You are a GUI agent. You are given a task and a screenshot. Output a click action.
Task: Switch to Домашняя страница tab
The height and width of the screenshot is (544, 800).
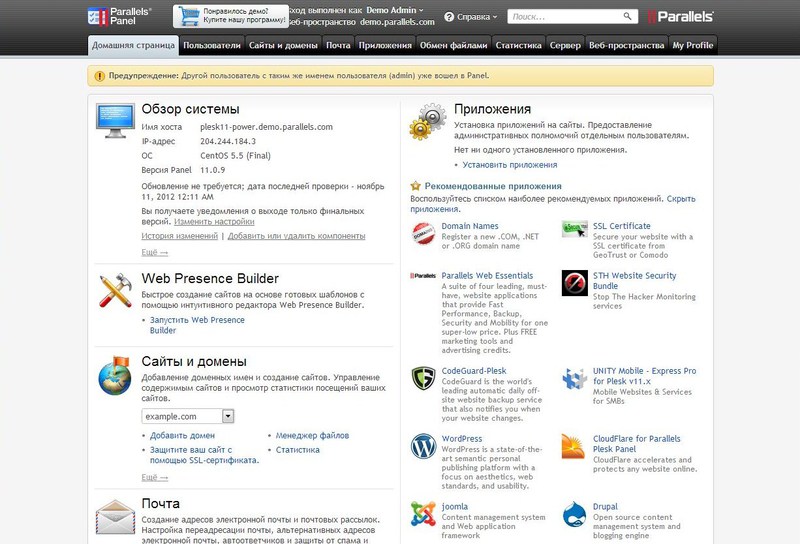click(x=133, y=45)
